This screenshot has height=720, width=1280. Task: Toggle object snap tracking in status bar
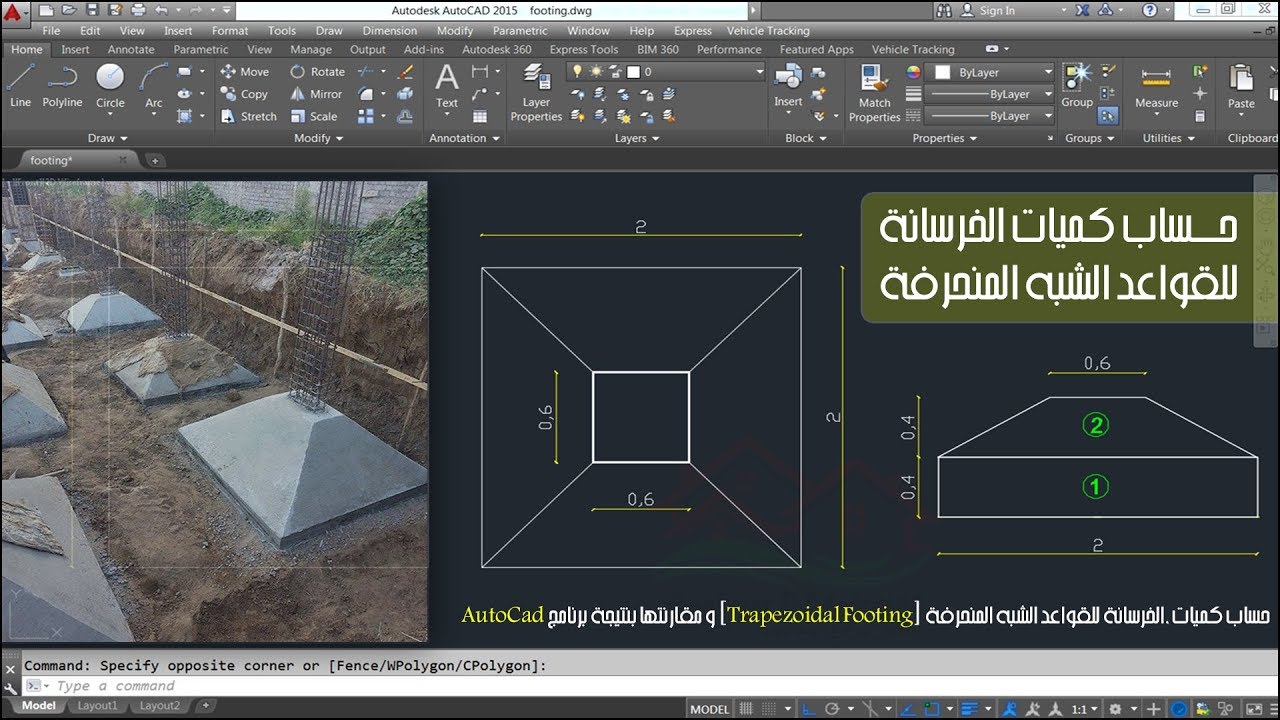coord(907,709)
